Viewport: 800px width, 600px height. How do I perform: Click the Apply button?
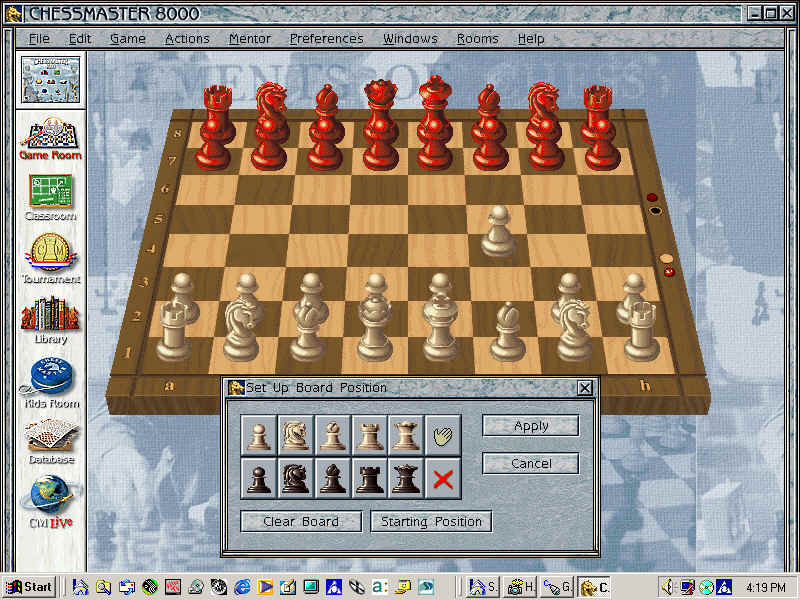click(530, 426)
